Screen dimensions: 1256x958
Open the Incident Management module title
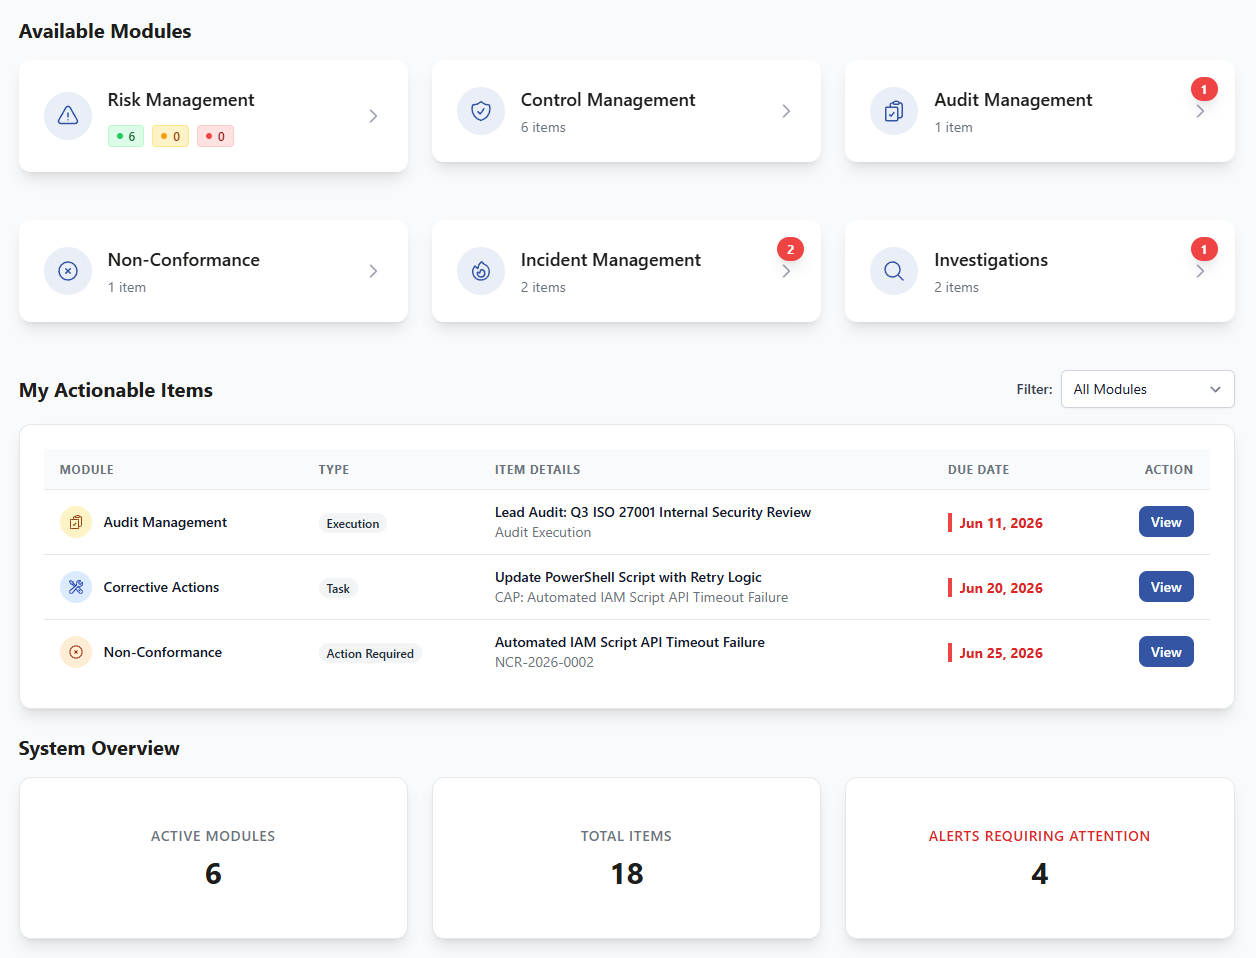tap(611, 260)
